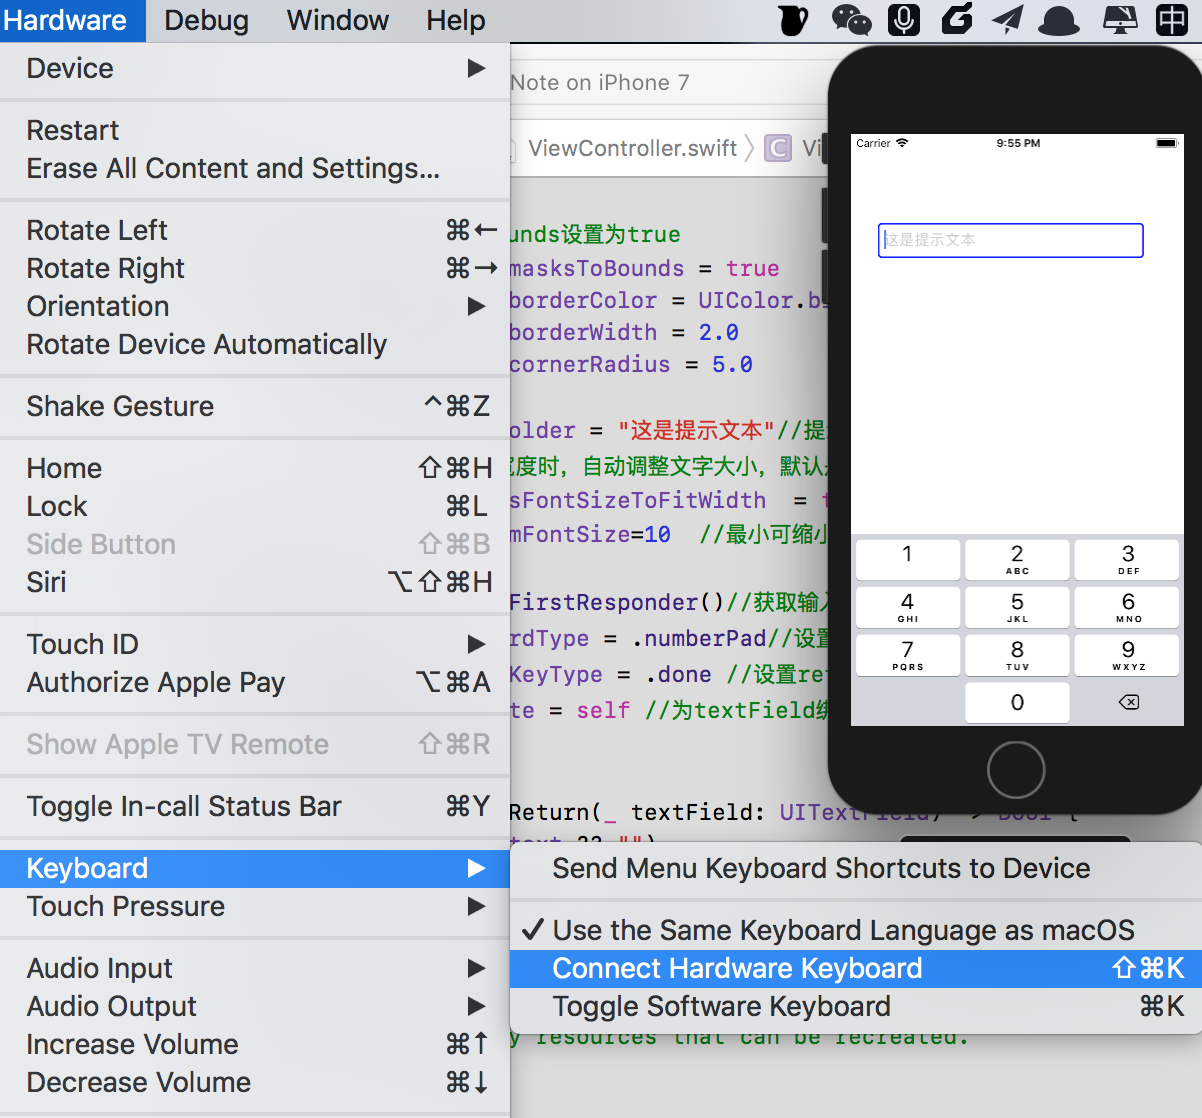Toggle Rotate Device Automatically
Image resolution: width=1202 pixels, height=1118 pixels.
(255, 344)
